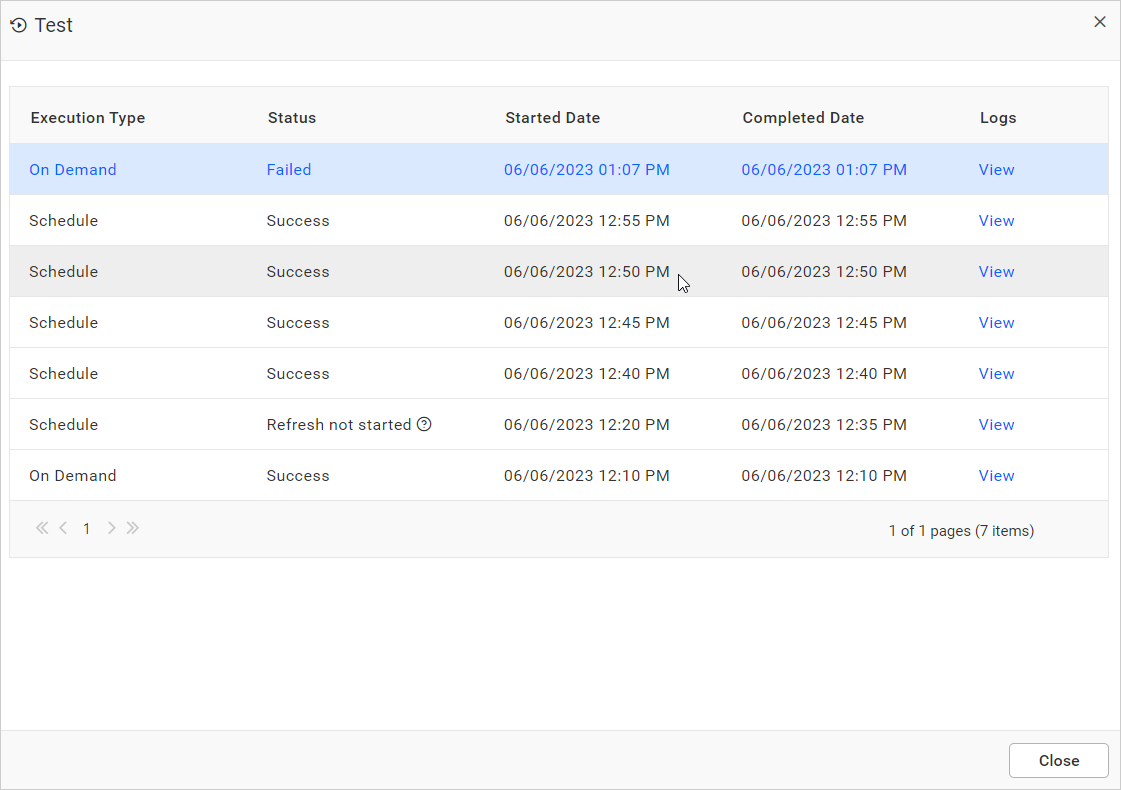Go to first page using double-left arrow

tap(42, 528)
